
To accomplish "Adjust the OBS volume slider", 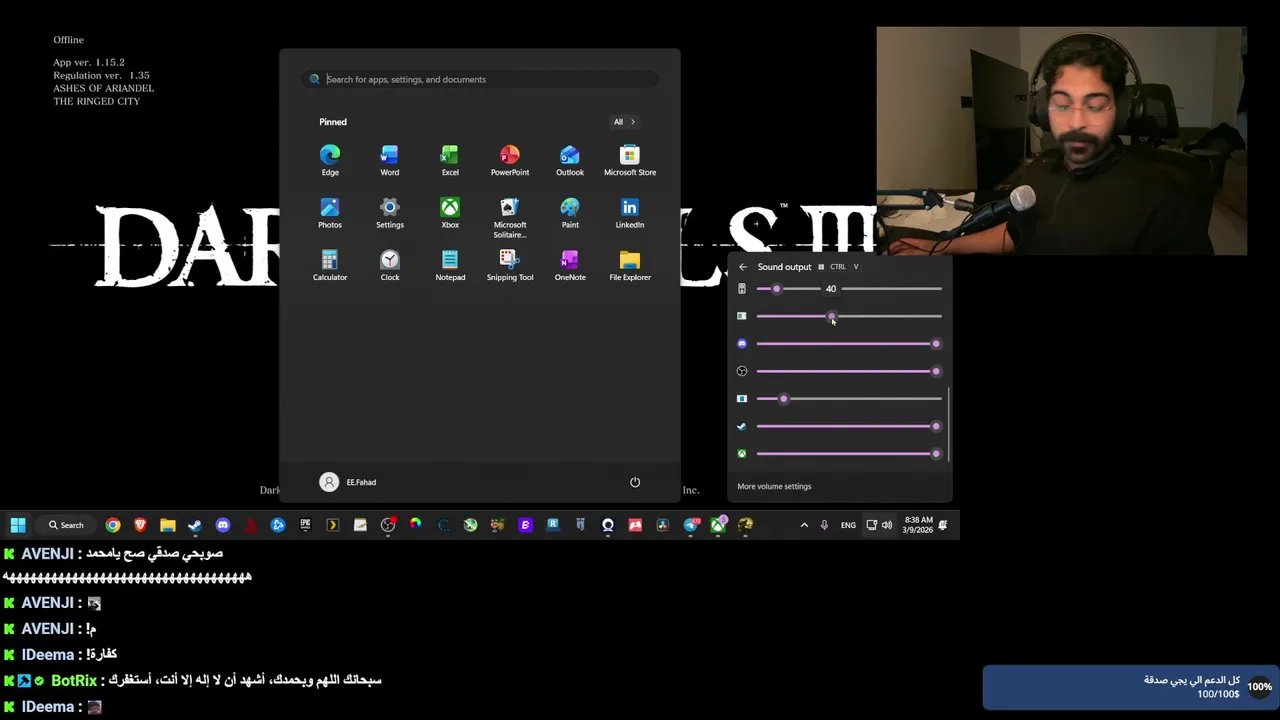I will coord(849,371).
